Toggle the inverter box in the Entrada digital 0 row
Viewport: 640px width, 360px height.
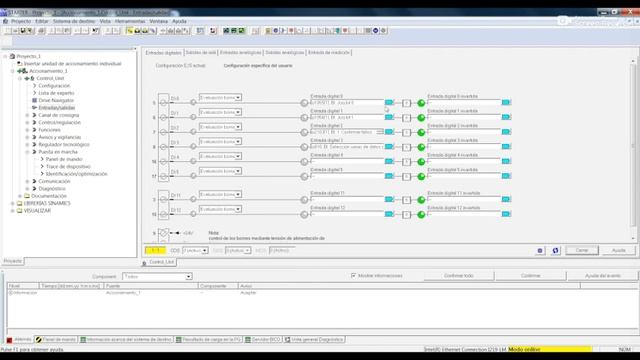406,103
